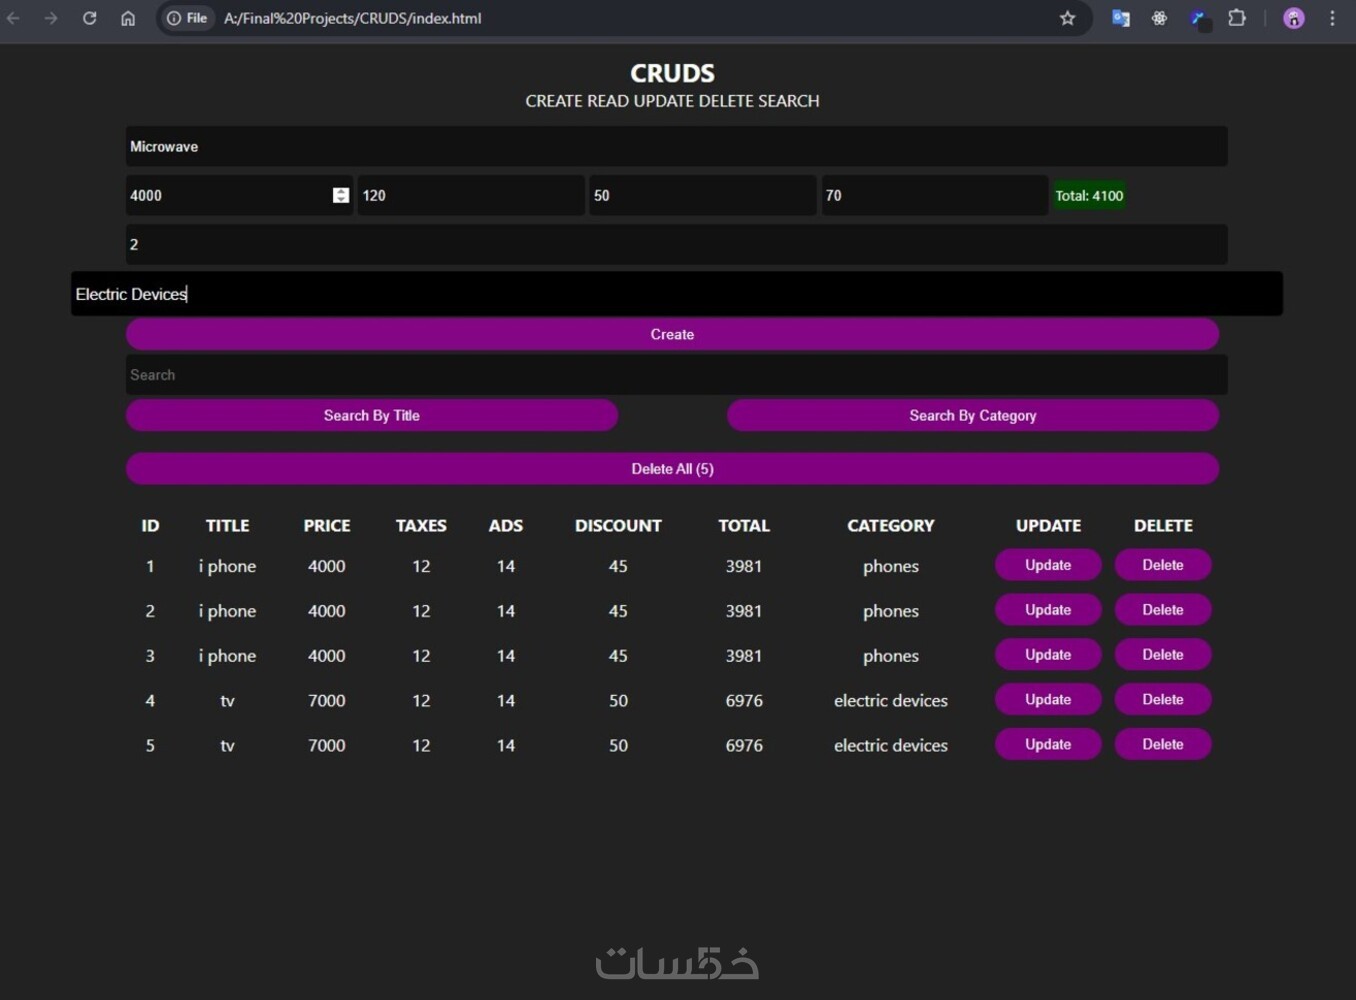The height and width of the screenshot is (1000, 1356).
Task: Click the ID column header
Action: (150, 525)
